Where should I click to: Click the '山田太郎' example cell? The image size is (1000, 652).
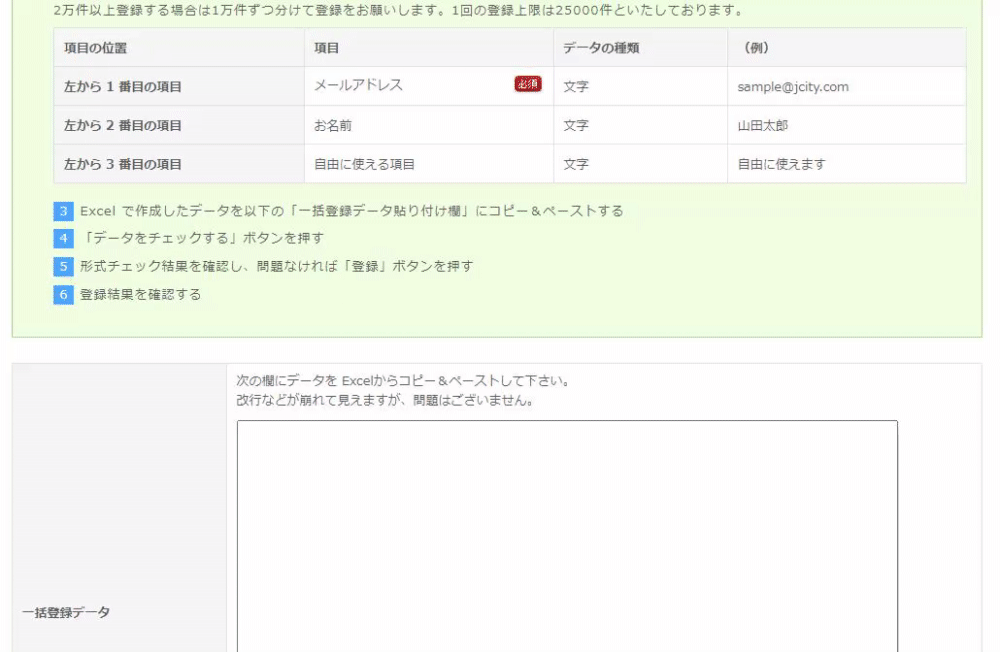(846, 125)
